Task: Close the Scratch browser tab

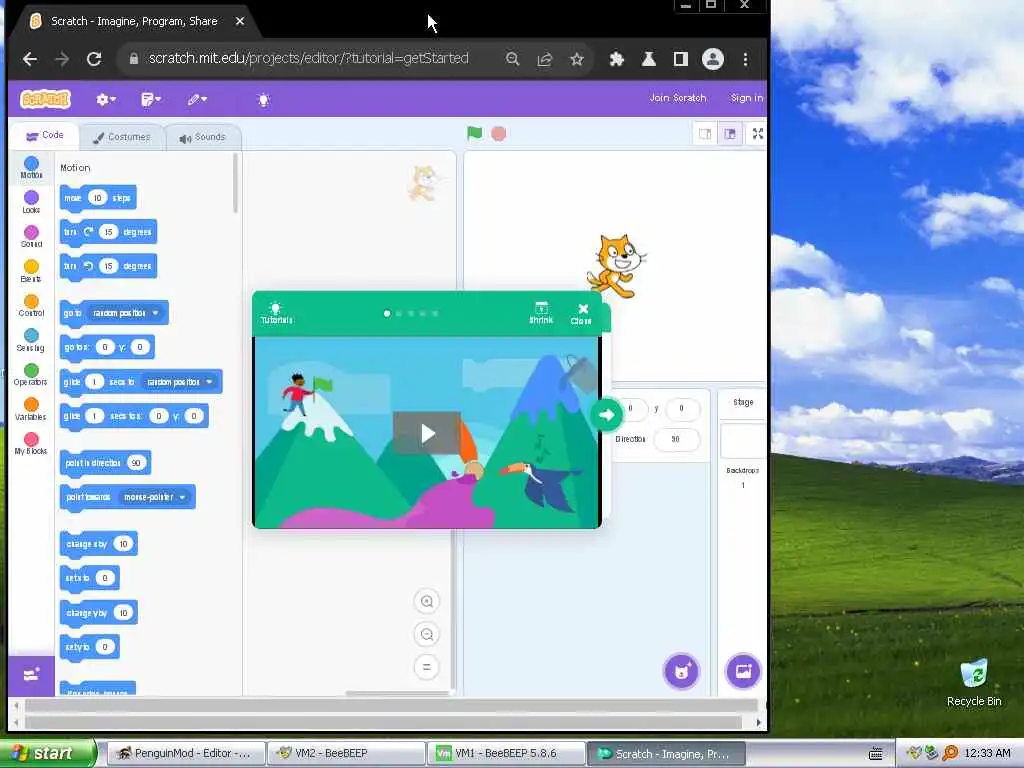Action: coord(240,21)
